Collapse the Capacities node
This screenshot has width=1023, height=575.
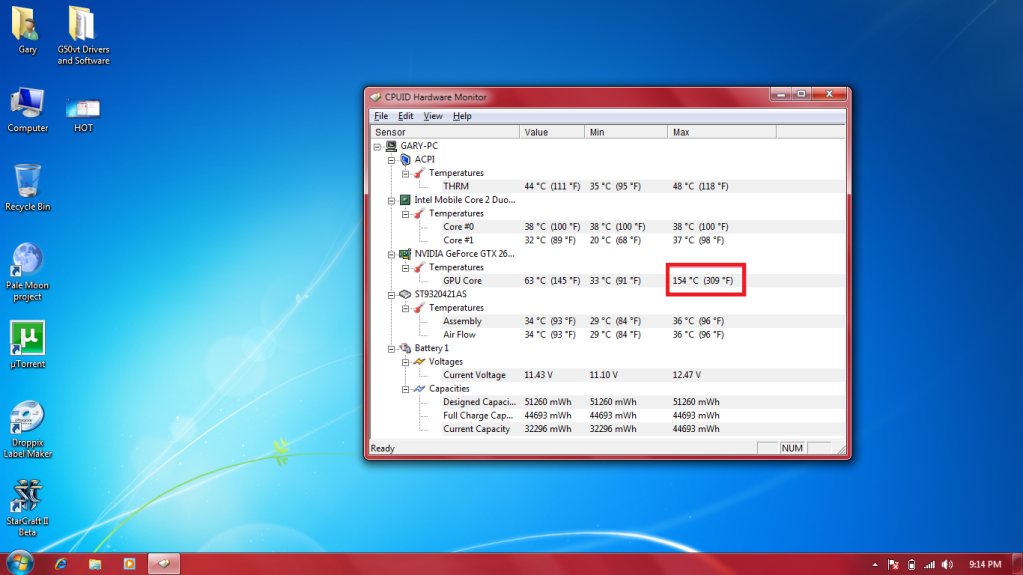406,389
